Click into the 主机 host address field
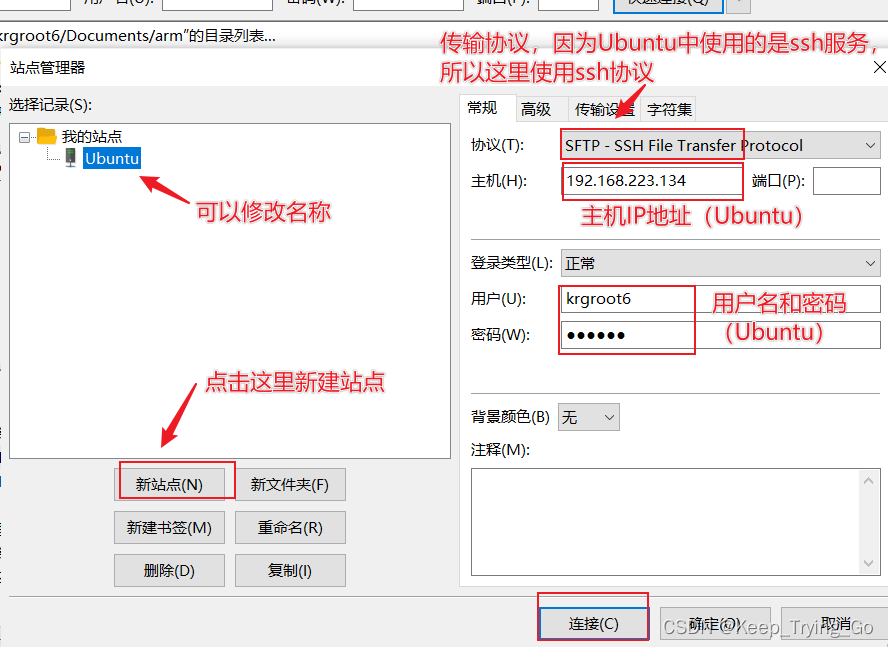Screen dimensions: 888x647 click(651, 181)
